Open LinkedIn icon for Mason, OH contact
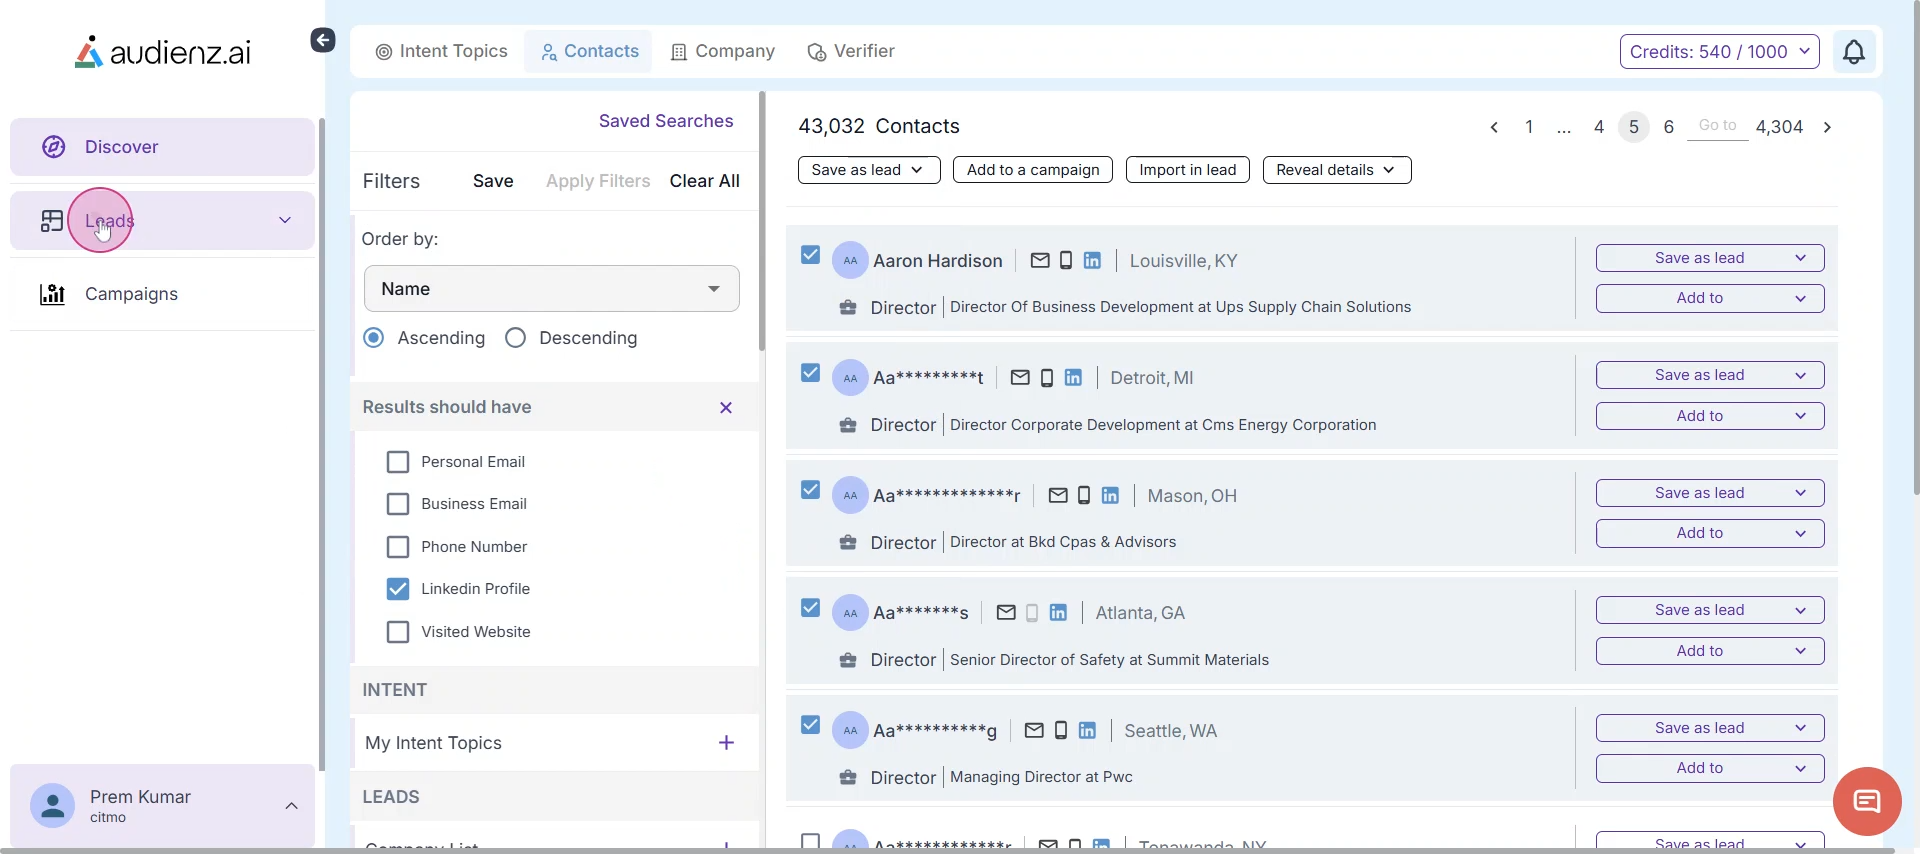Screen dimensions: 1920x854 tap(1110, 496)
